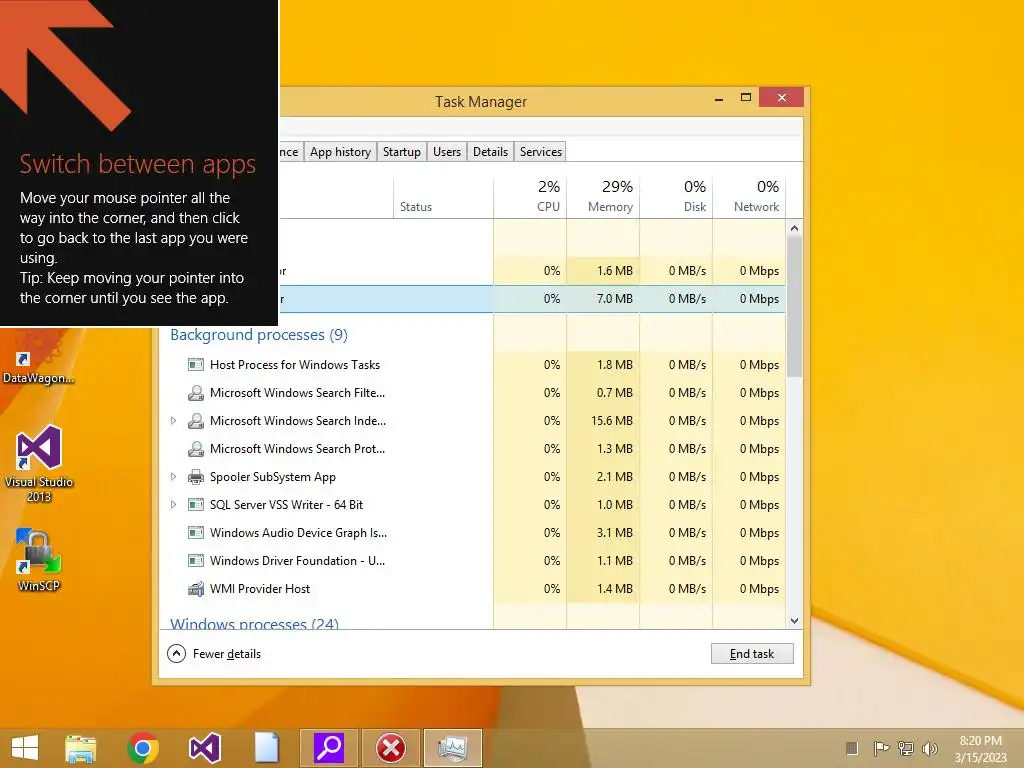Image resolution: width=1024 pixels, height=768 pixels.
Task: Click the clock showing 8:20 PM
Action: coord(980,748)
